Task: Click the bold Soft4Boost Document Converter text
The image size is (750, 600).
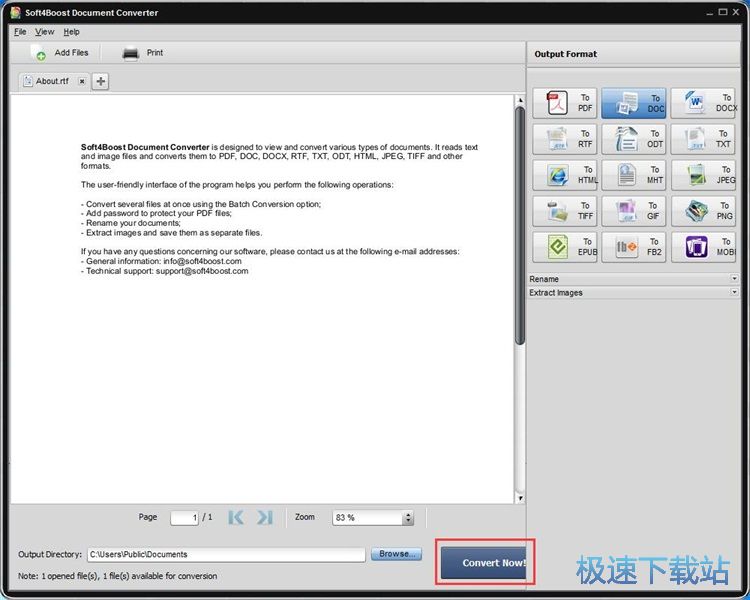Action: tap(145, 147)
